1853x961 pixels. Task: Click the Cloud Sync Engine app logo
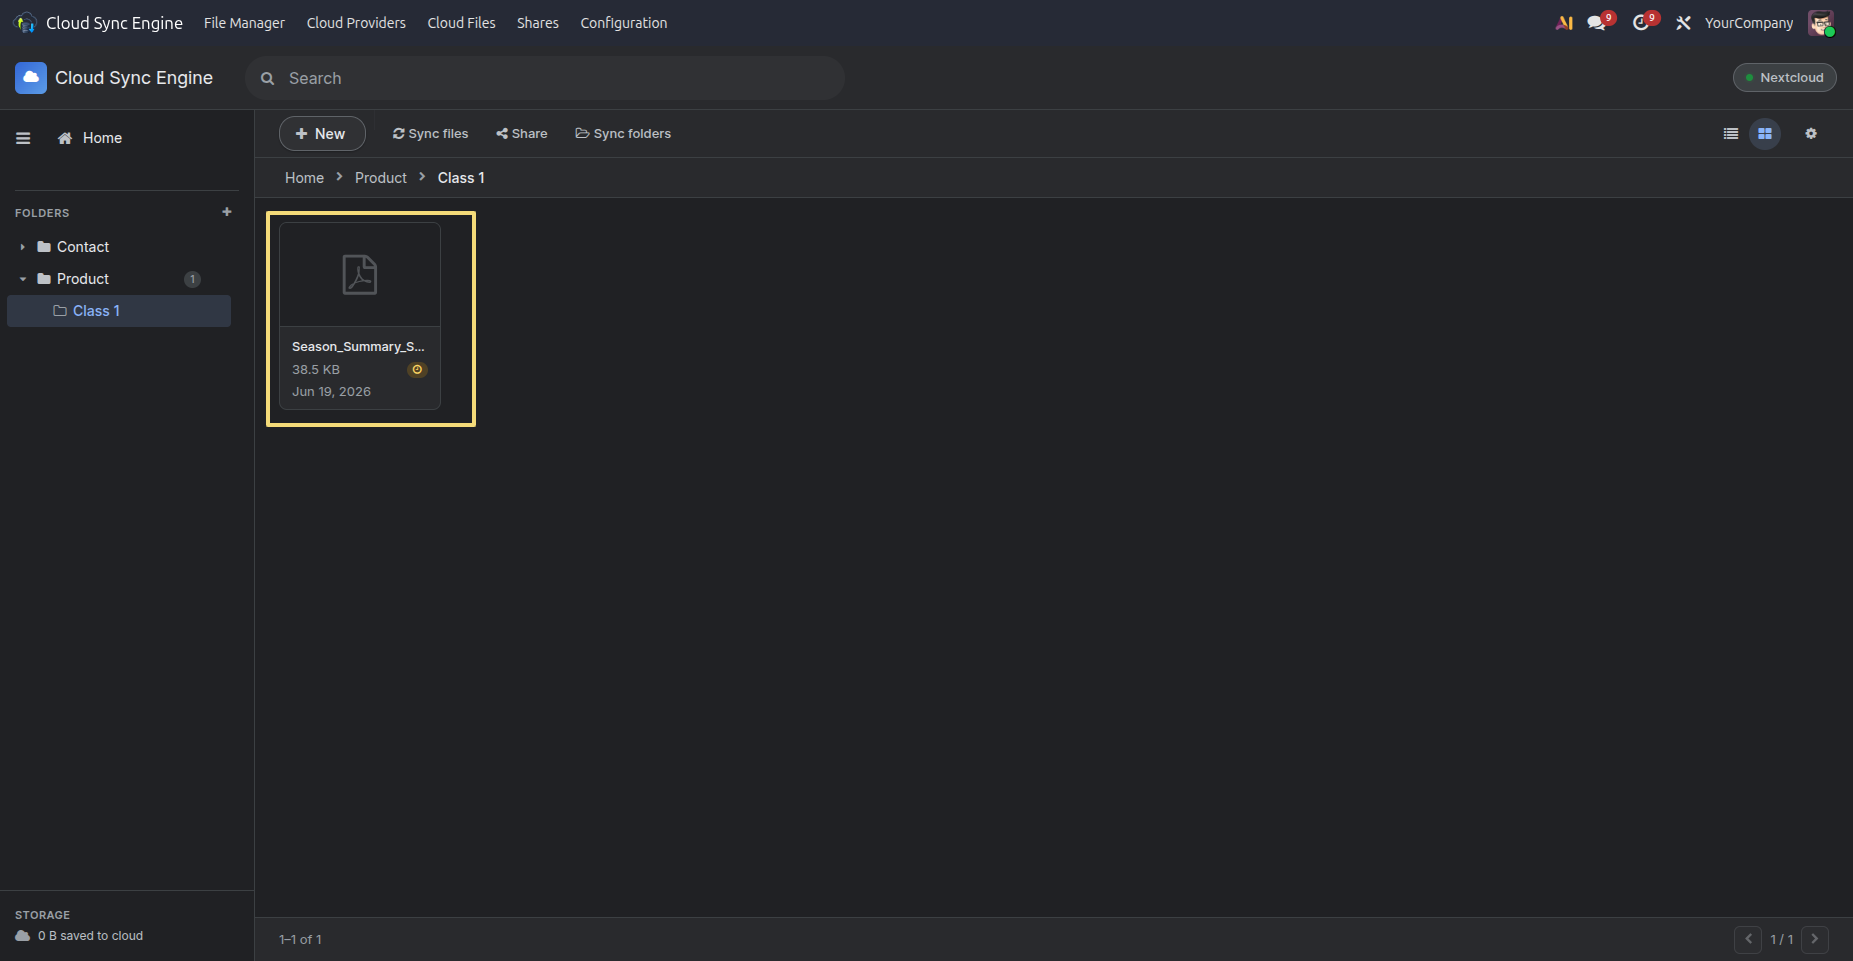(31, 78)
